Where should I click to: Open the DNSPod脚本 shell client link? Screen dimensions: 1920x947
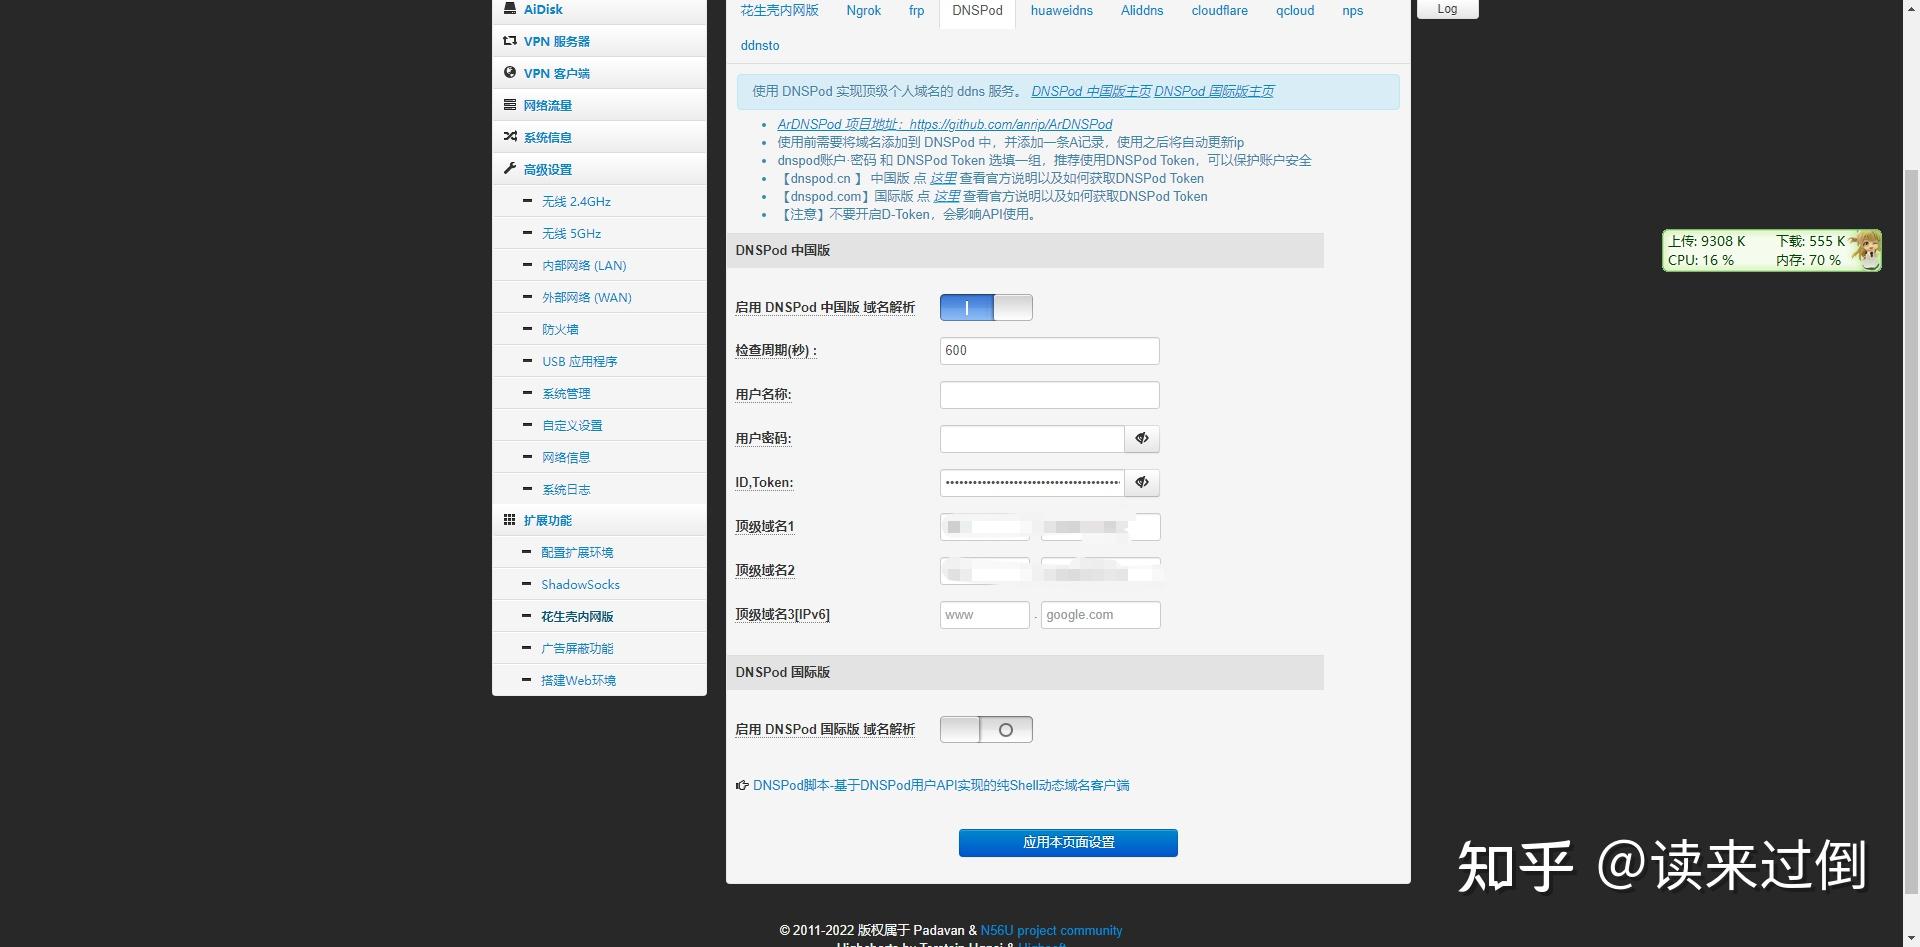click(x=941, y=785)
